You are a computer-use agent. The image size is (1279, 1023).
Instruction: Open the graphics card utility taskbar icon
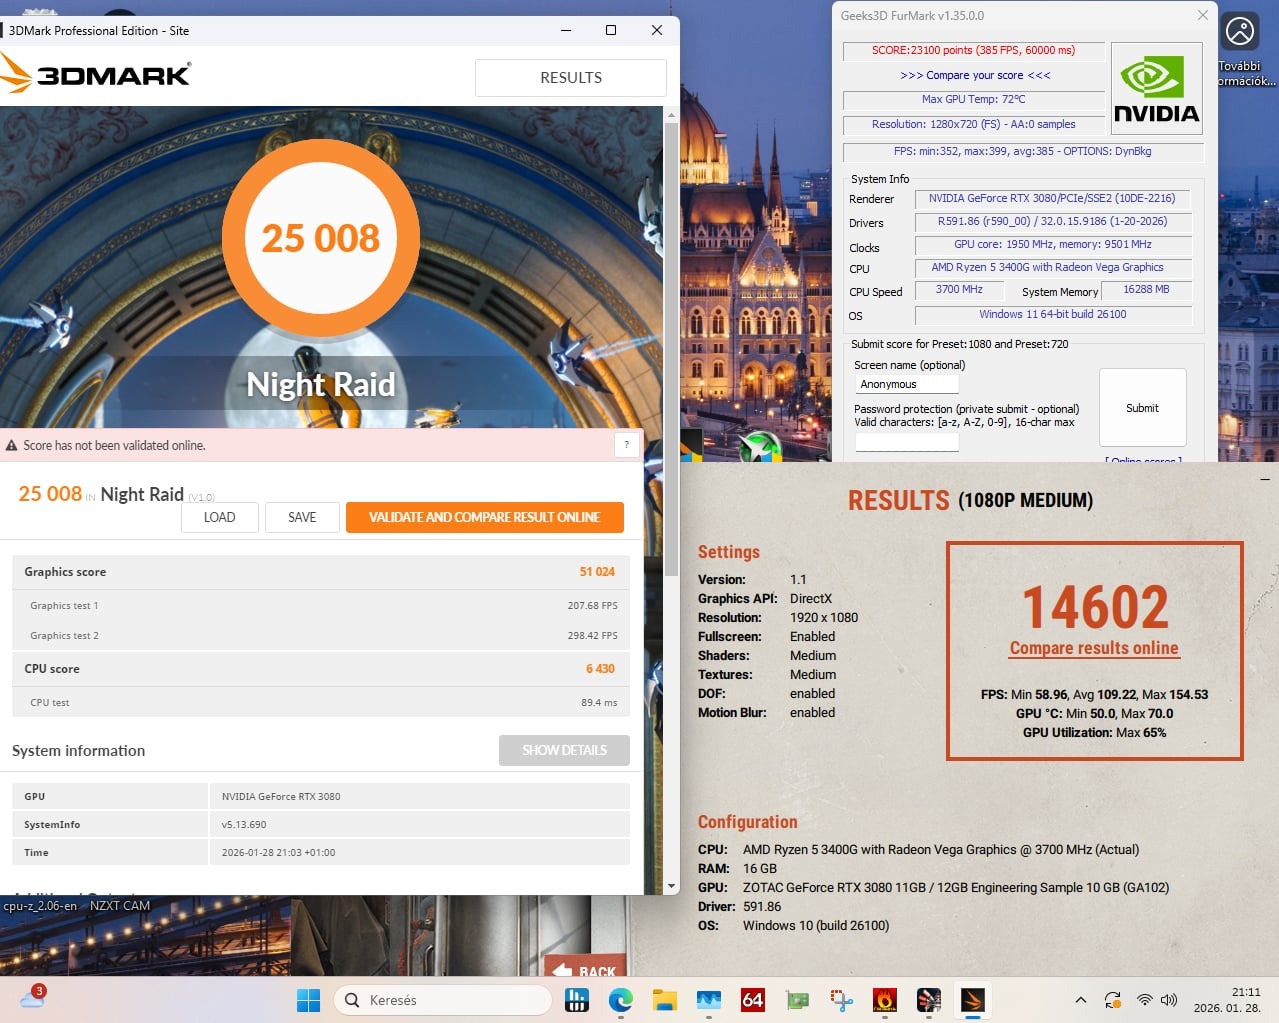(797, 1000)
